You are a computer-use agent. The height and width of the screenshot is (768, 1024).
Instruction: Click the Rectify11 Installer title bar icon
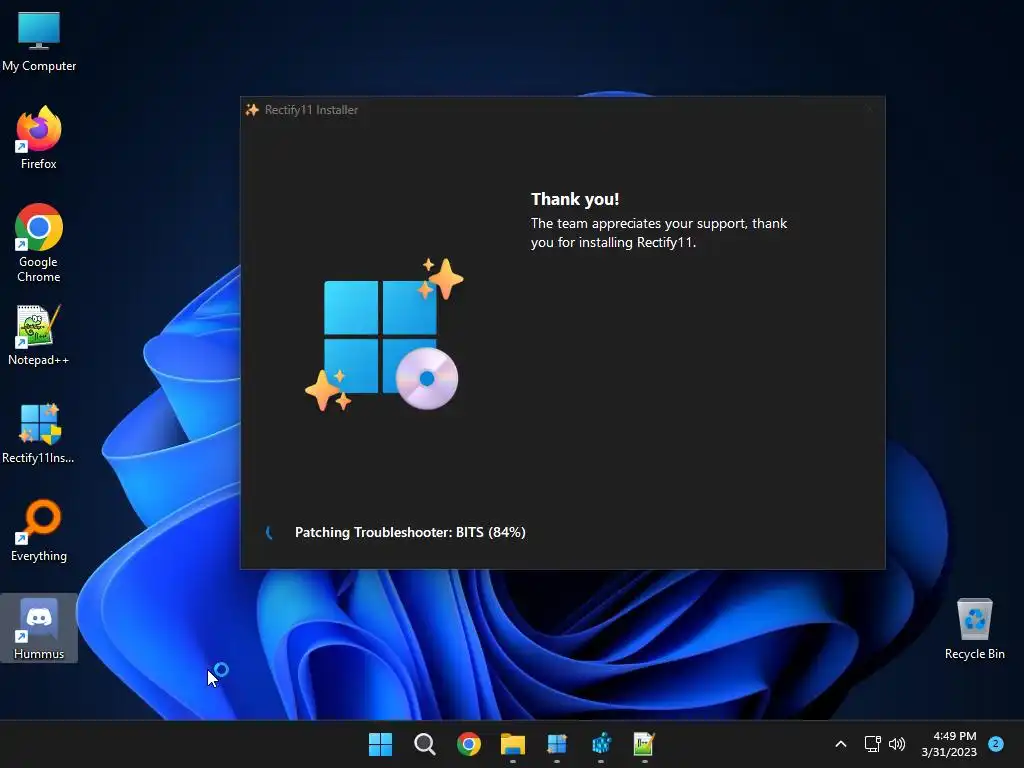(x=252, y=110)
